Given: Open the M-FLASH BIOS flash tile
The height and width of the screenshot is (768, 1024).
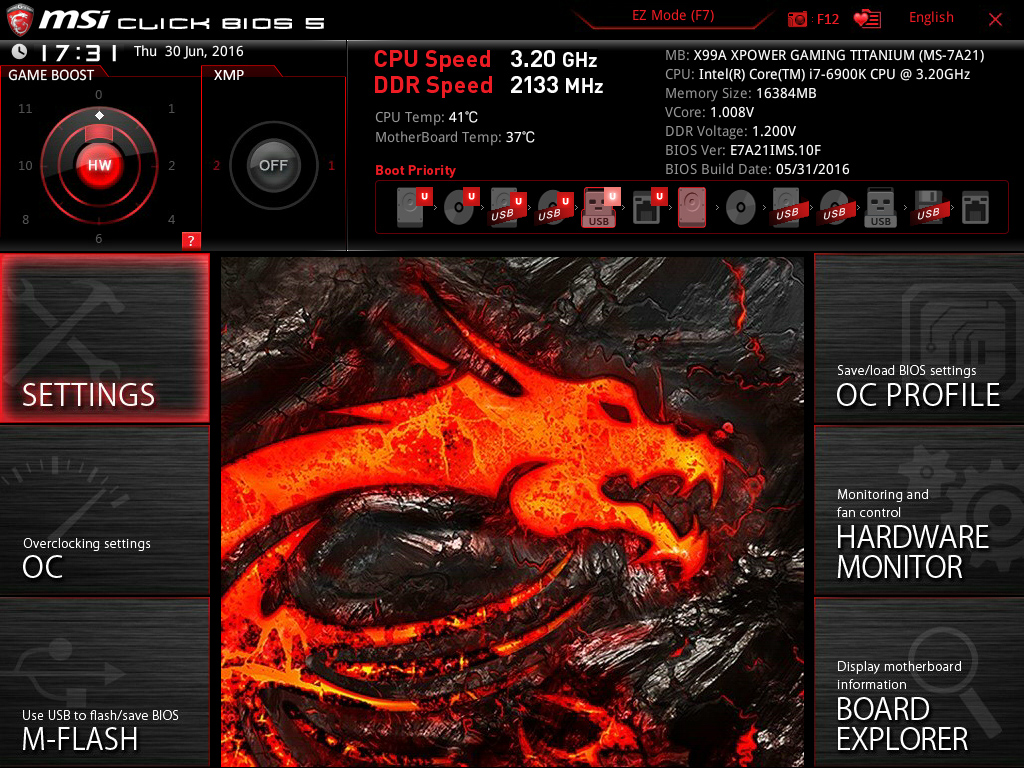Looking at the screenshot, I should 104,682.
